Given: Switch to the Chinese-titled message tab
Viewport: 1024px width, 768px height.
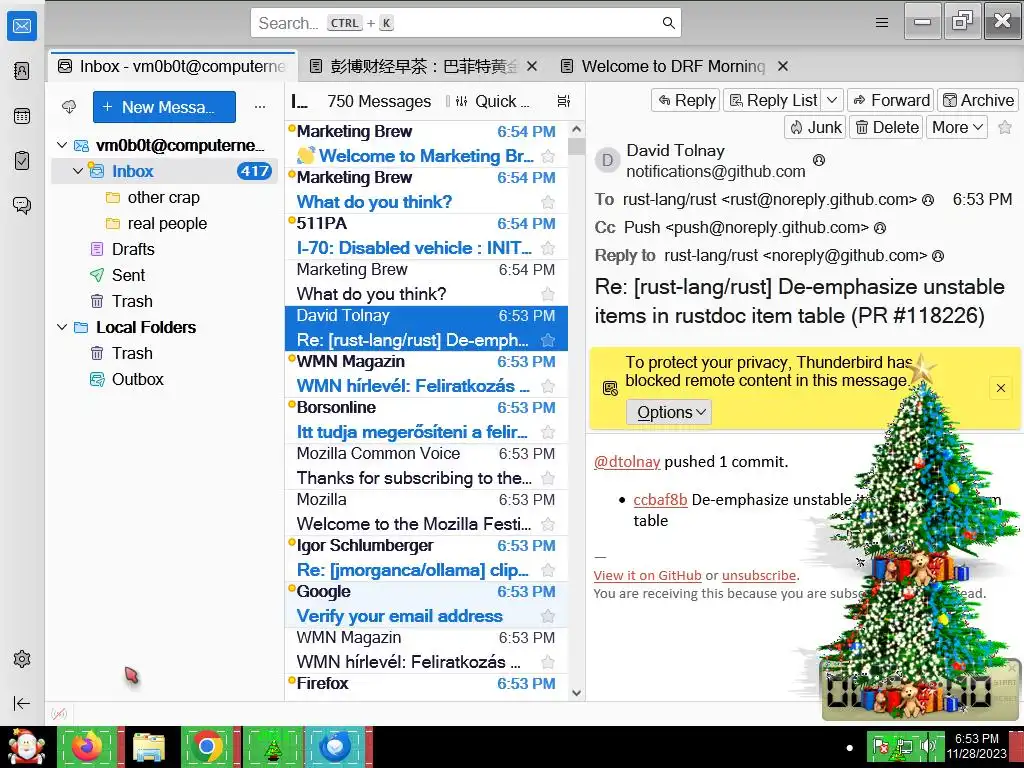Looking at the screenshot, I should click(423, 66).
